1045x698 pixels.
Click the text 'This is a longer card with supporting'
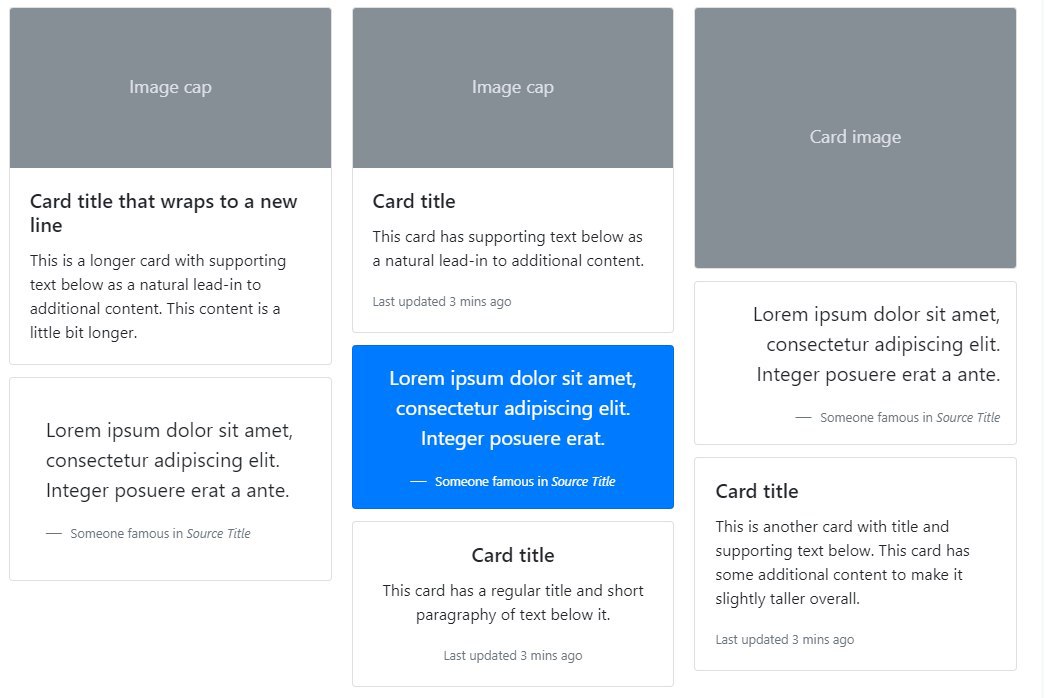click(158, 261)
